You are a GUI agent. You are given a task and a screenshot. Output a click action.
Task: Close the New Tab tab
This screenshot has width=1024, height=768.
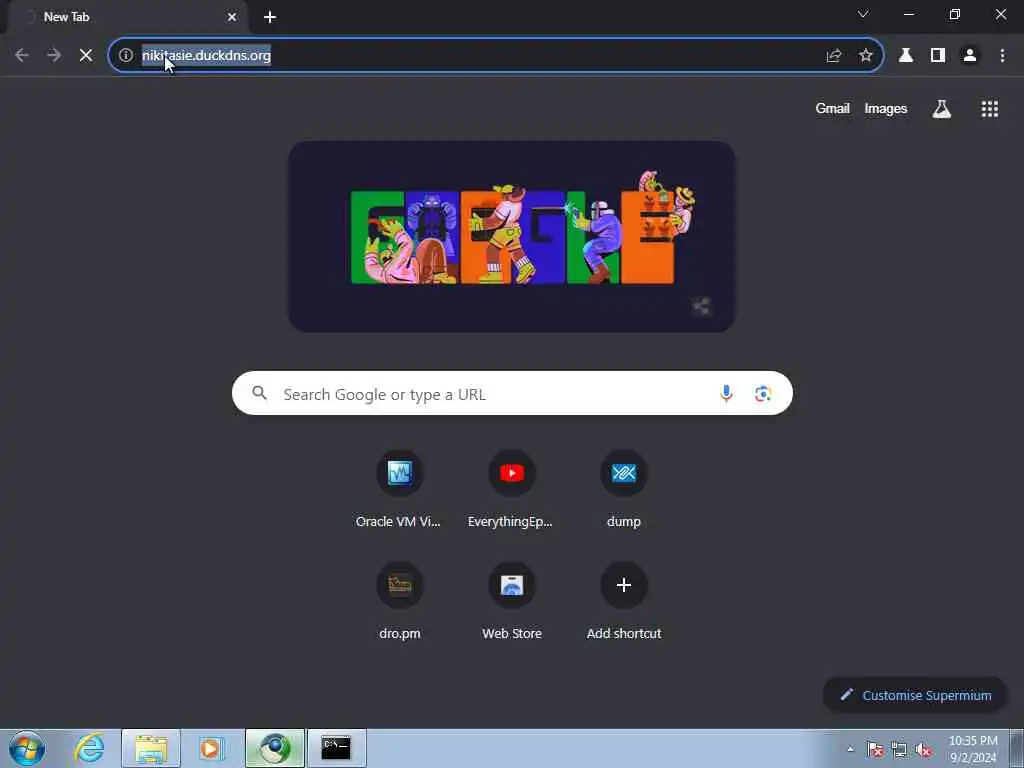click(232, 17)
